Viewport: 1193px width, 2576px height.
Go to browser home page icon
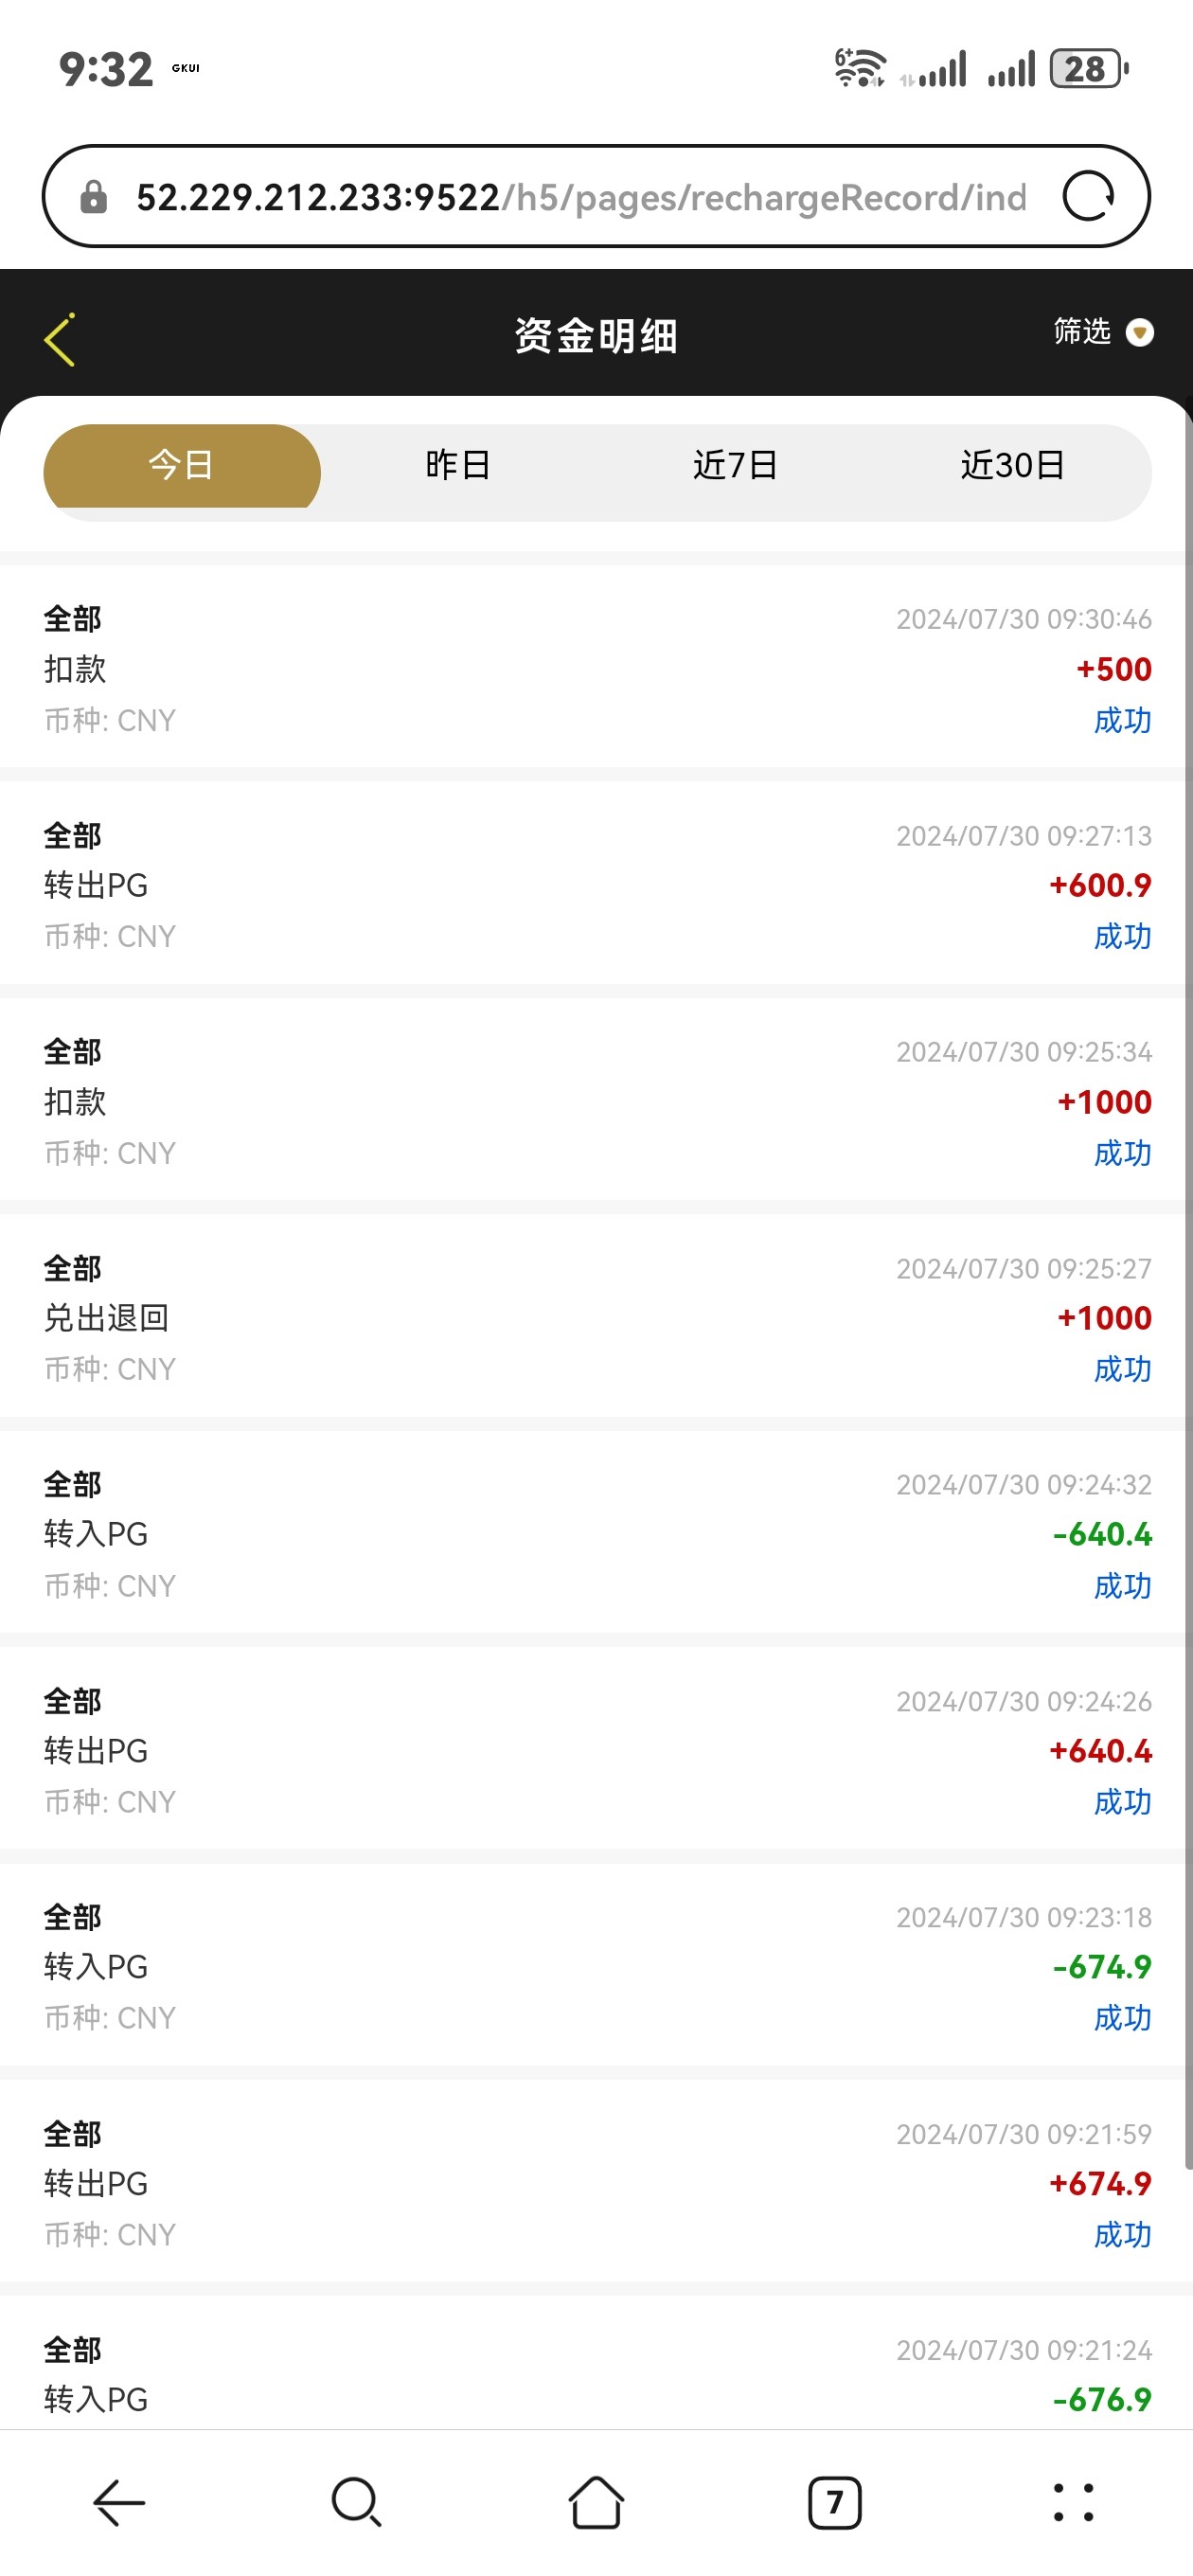tap(596, 2503)
